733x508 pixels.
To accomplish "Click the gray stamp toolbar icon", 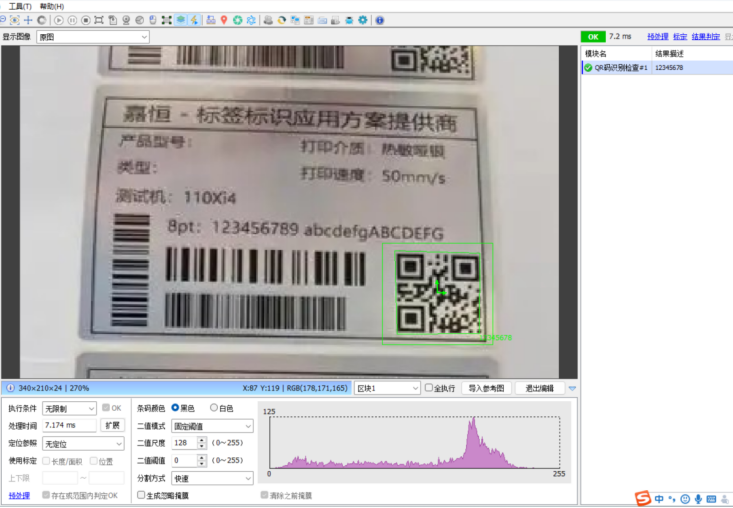I will pos(268,20).
